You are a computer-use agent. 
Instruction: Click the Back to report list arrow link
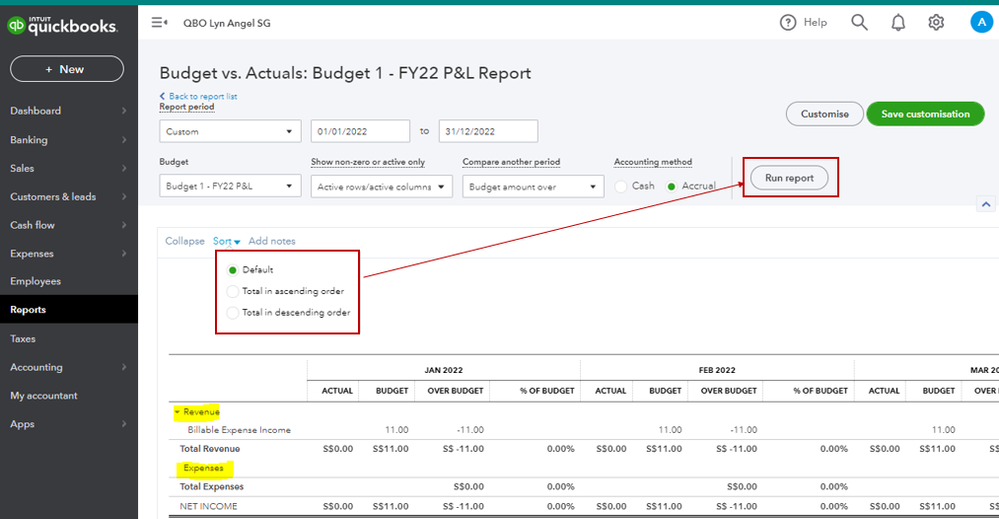[198, 96]
